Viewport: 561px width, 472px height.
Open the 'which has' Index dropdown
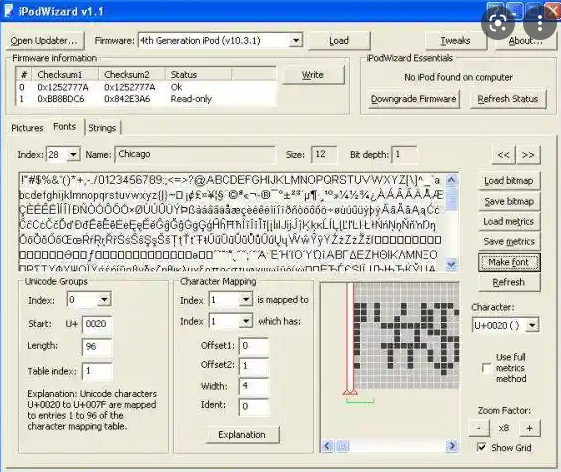pyautogui.click(x=246, y=321)
